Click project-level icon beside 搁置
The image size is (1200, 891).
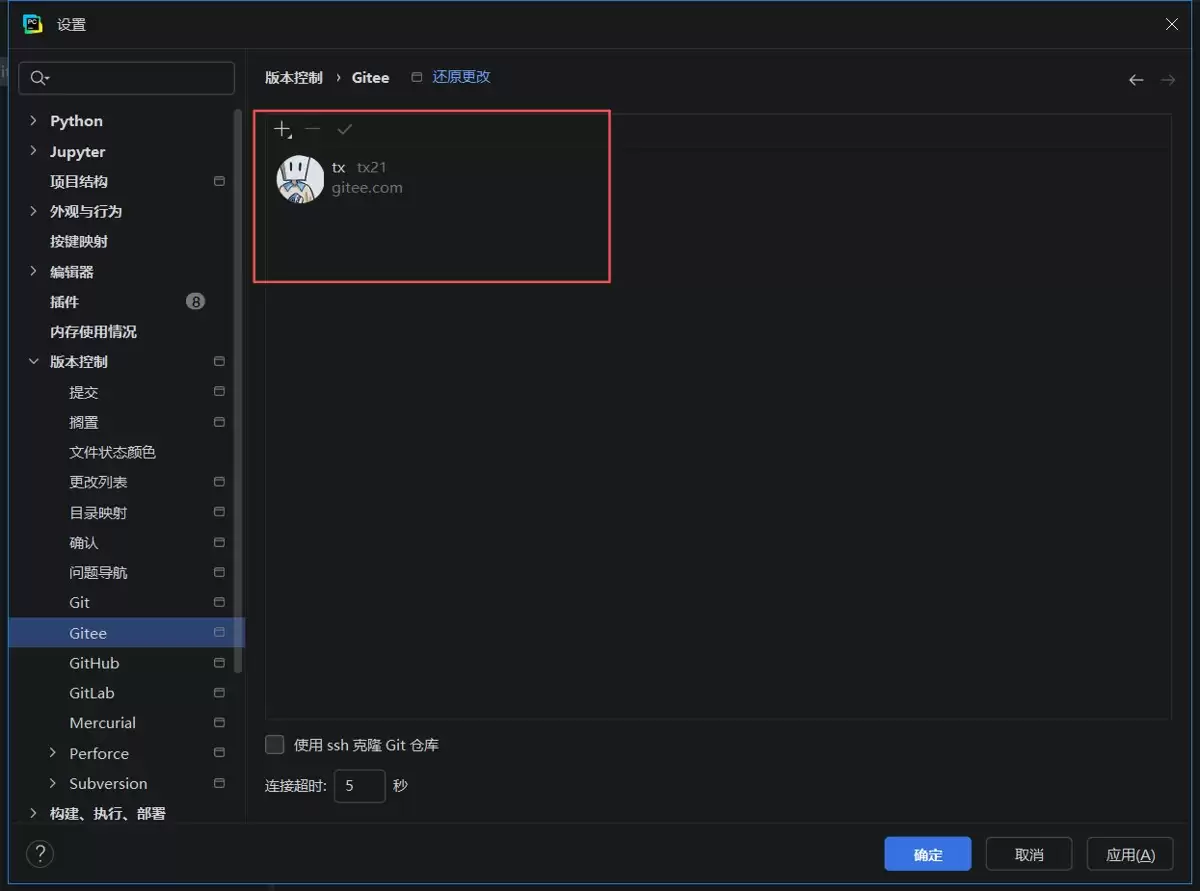coord(219,422)
